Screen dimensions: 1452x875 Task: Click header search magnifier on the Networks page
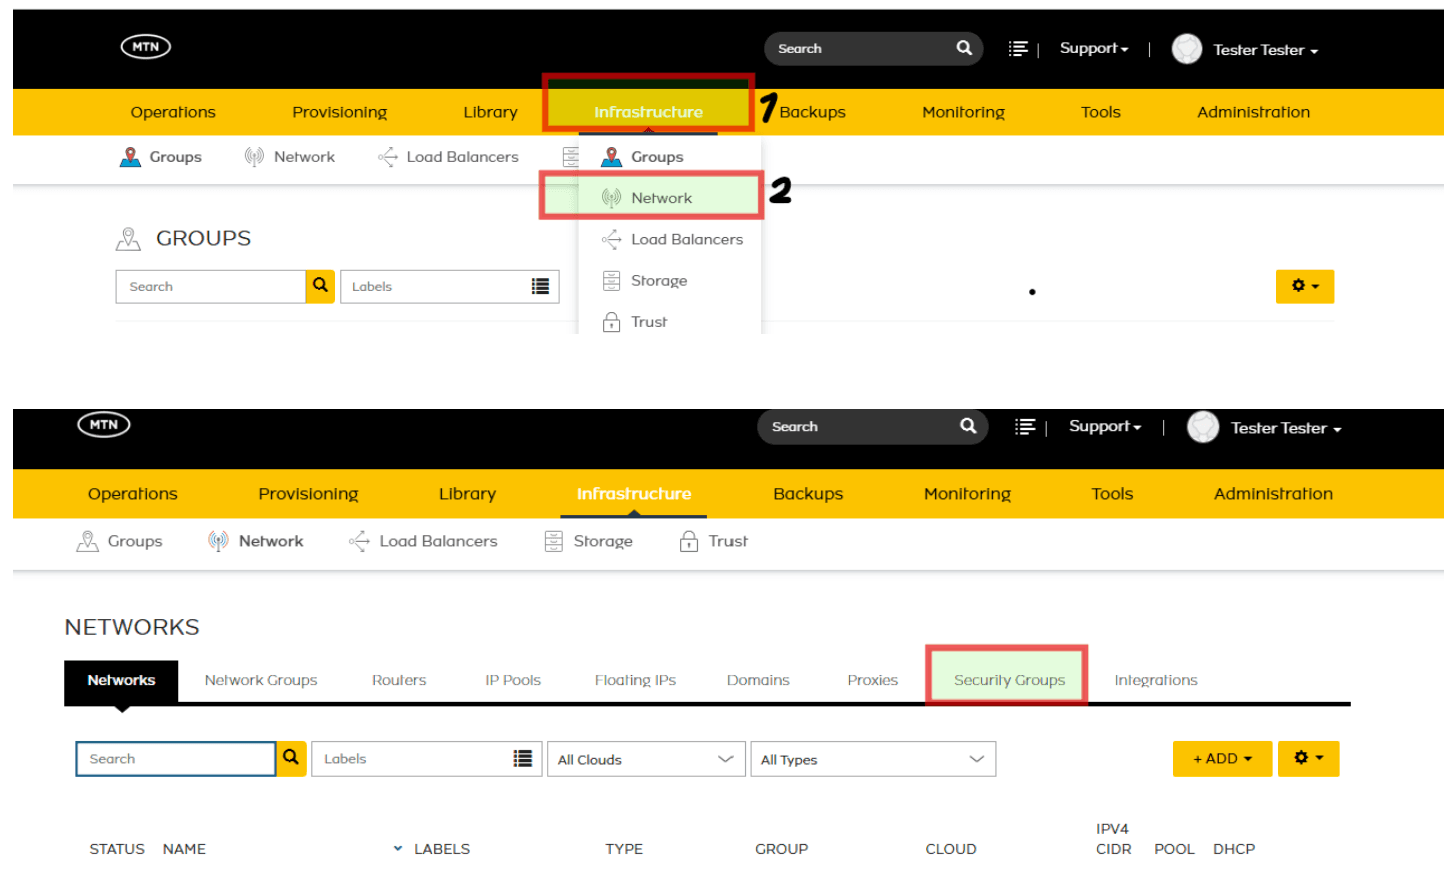[x=968, y=426]
